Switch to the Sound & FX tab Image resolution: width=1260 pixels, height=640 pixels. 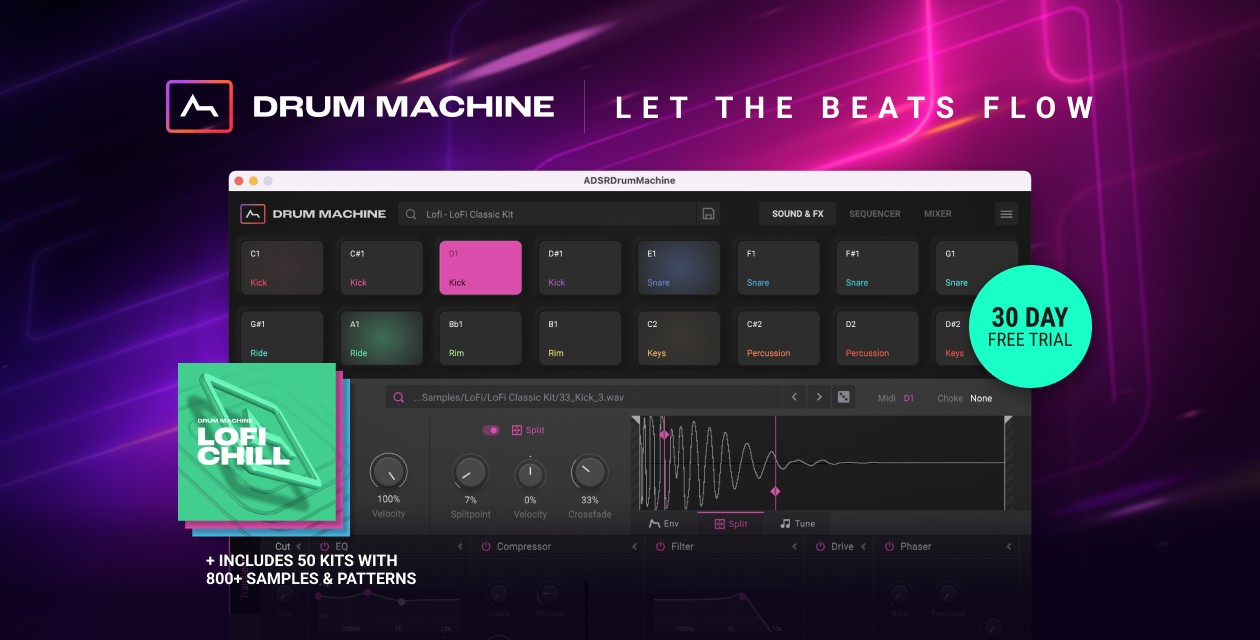(x=797, y=214)
